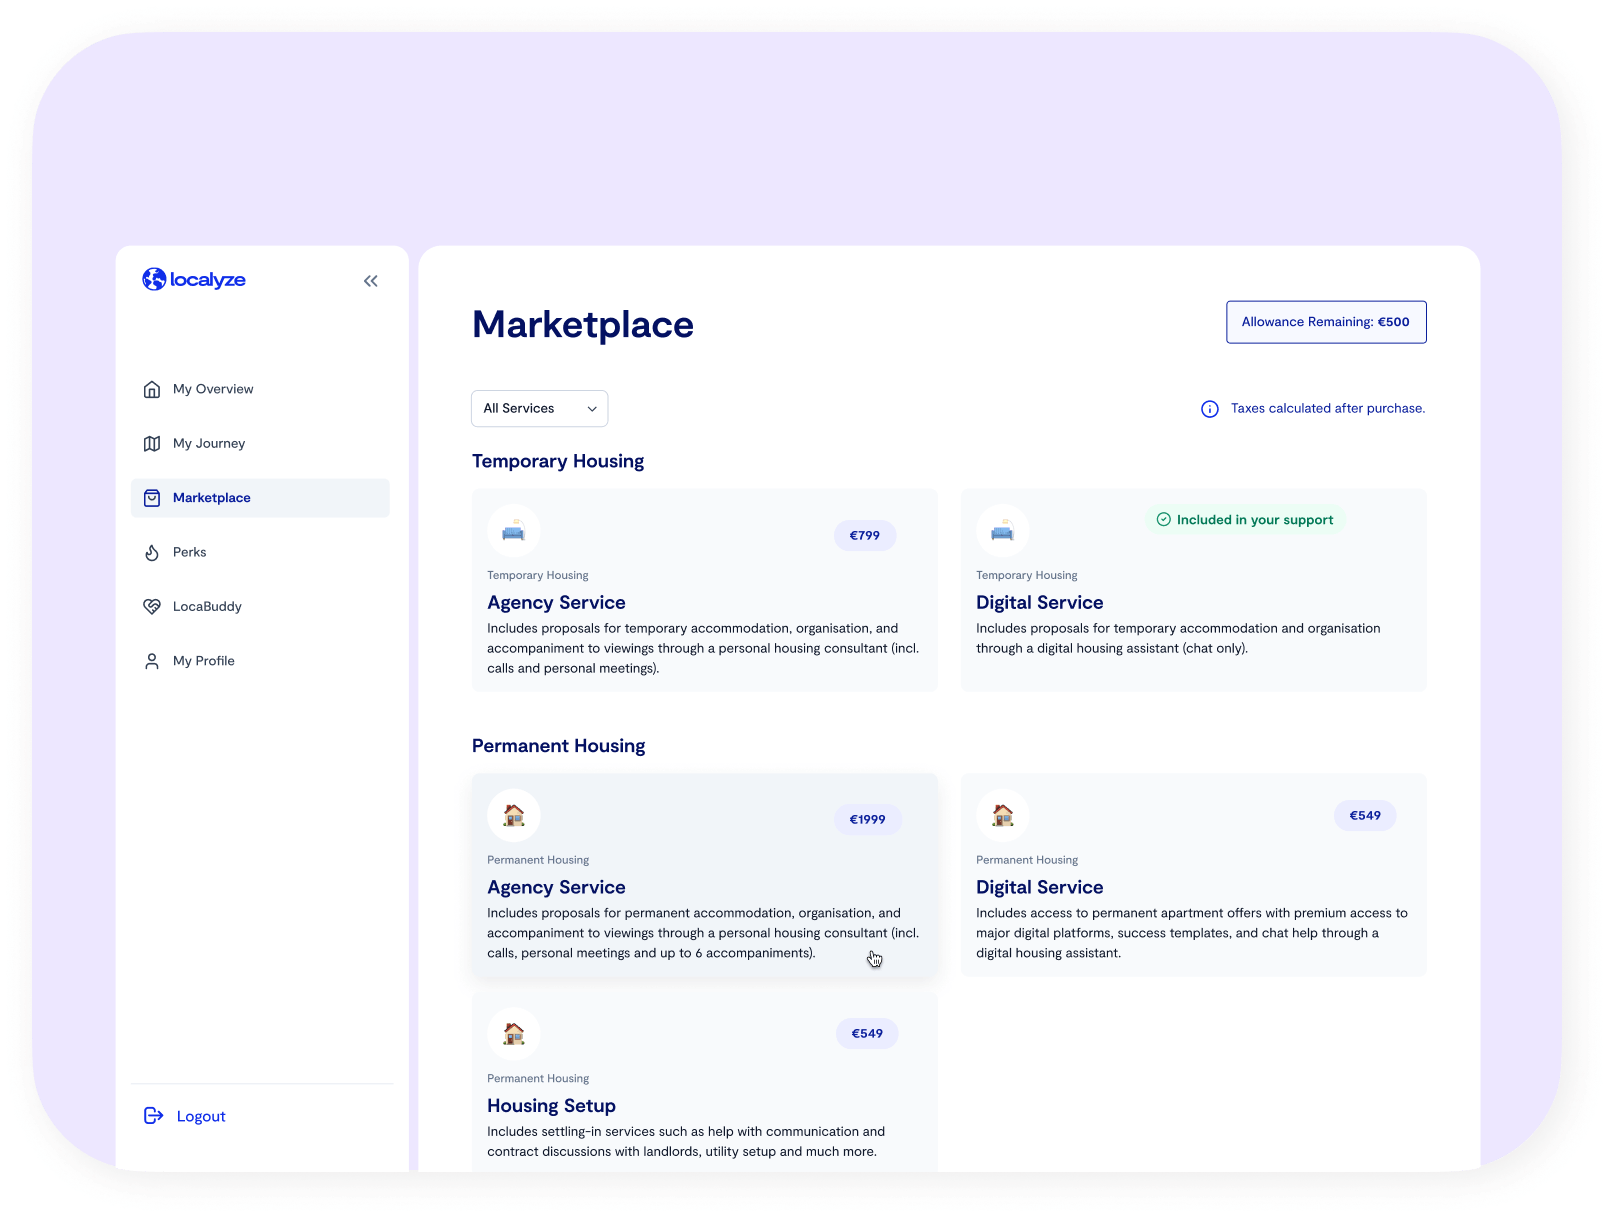This screenshot has width=1610, height=1218.
Task: Collapse the sidebar with the double chevron
Action: 371,281
